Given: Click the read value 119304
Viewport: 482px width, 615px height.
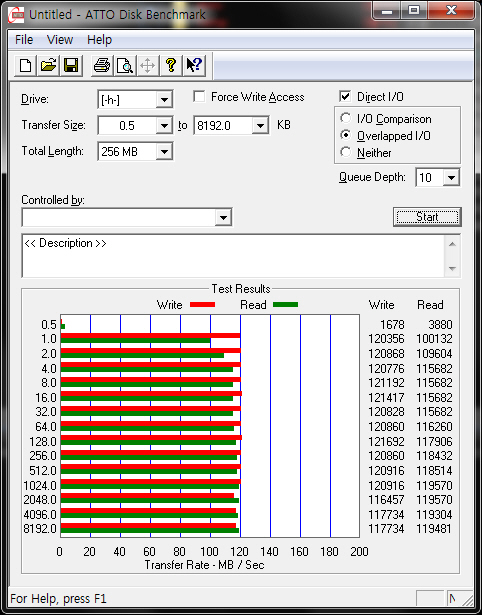Looking at the screenshot, I should [x=434, y=514].
